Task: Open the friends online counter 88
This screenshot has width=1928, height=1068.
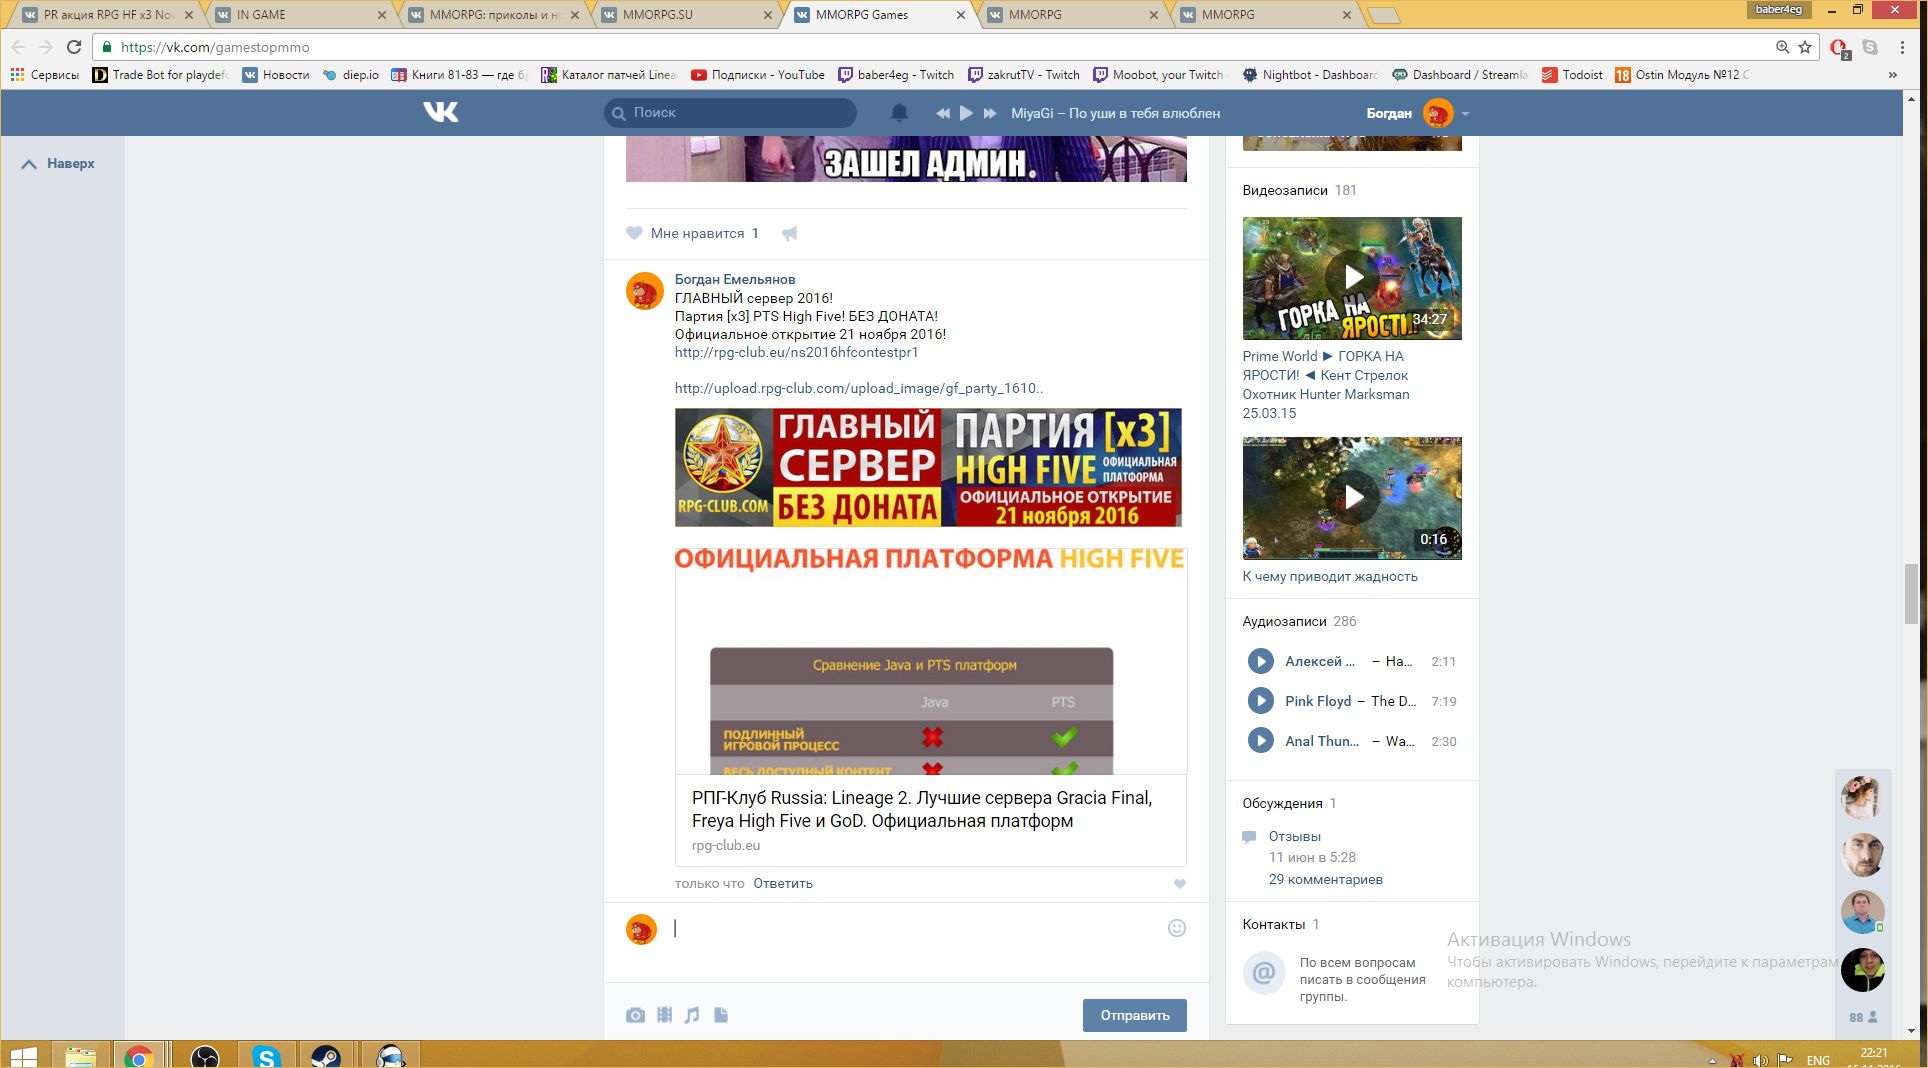Action: point(1863,1017)
